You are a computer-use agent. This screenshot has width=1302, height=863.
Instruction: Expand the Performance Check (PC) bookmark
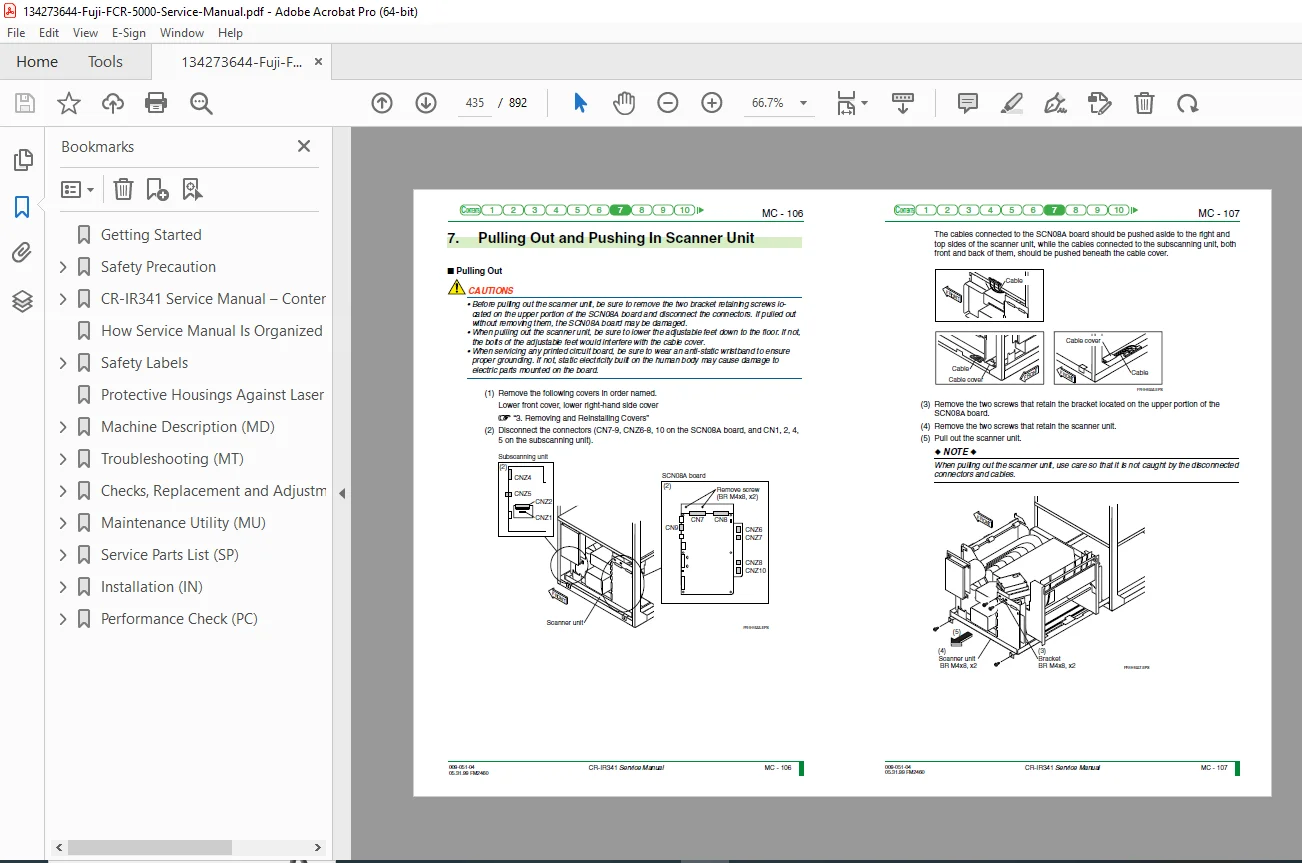pos(63,619)
